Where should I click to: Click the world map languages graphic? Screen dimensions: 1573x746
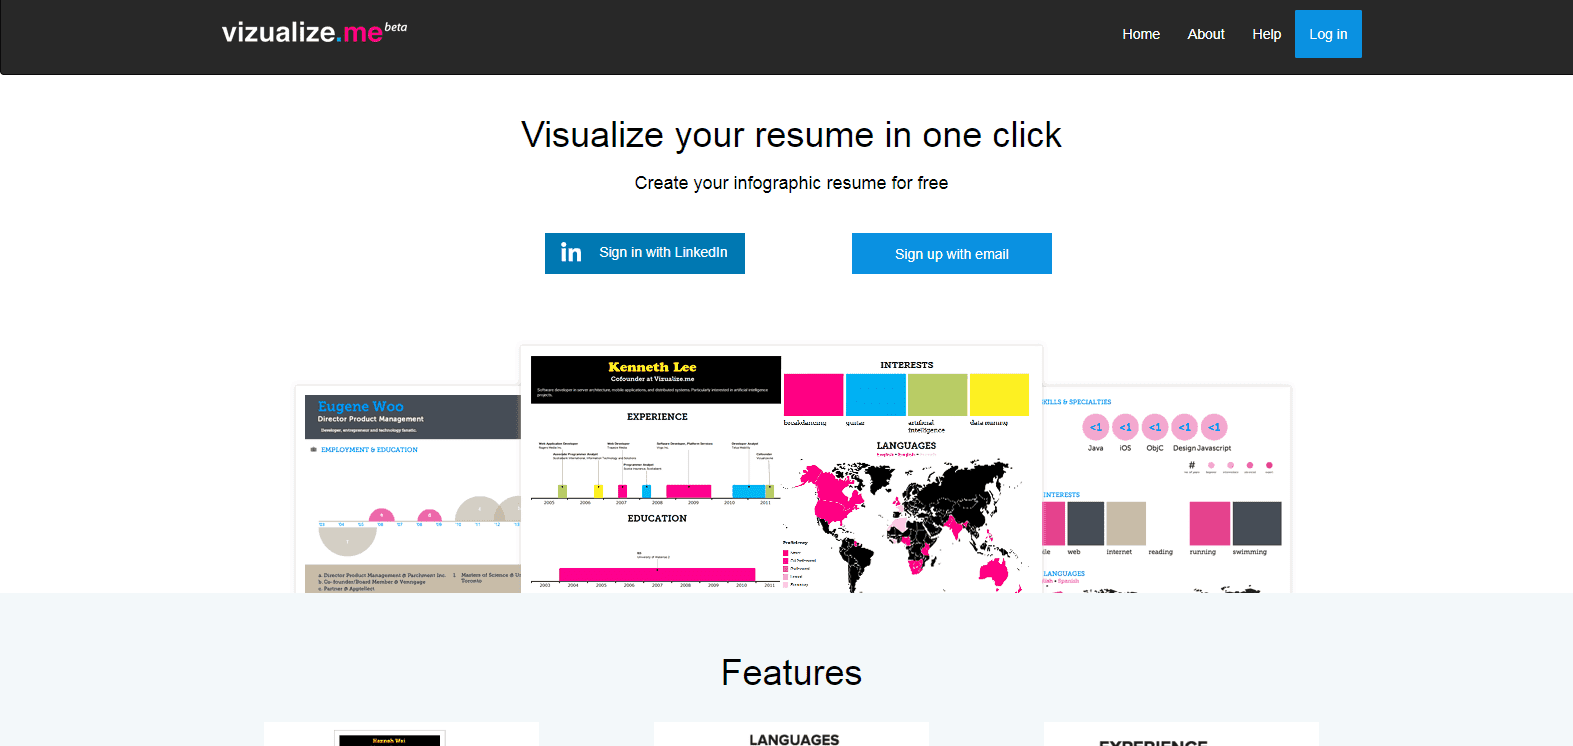(906, 525)
